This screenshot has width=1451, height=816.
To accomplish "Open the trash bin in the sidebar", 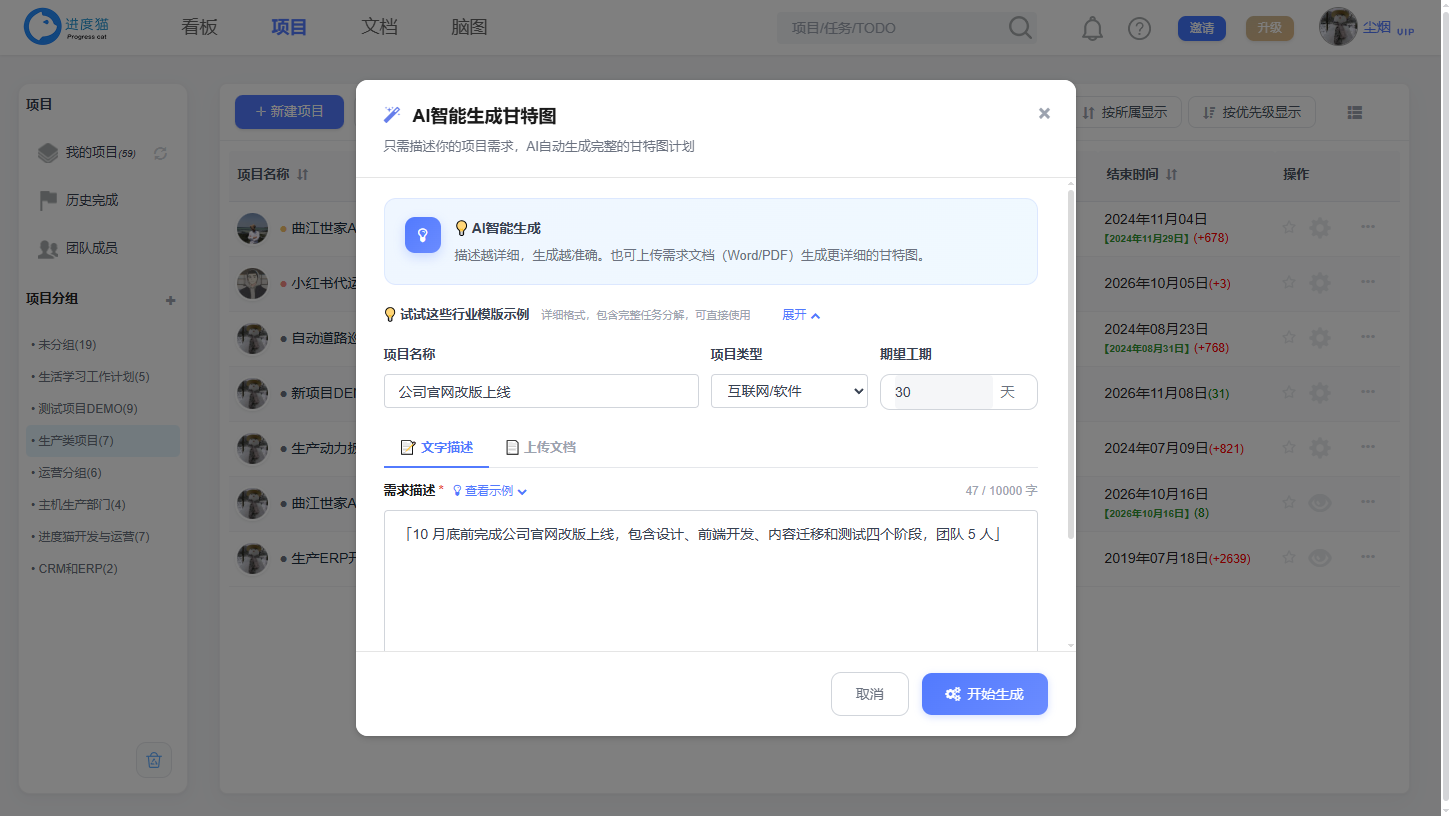I will click(x=154, y=760).
